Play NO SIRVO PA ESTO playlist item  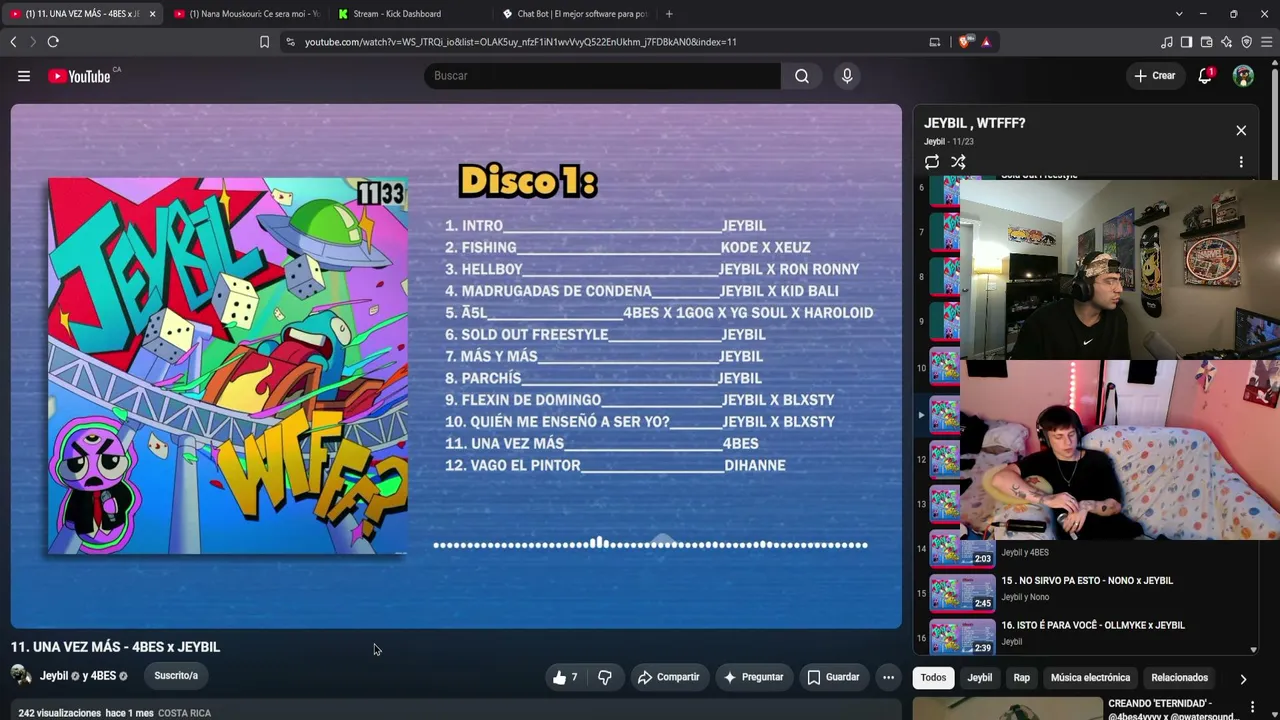[1087, 580]
